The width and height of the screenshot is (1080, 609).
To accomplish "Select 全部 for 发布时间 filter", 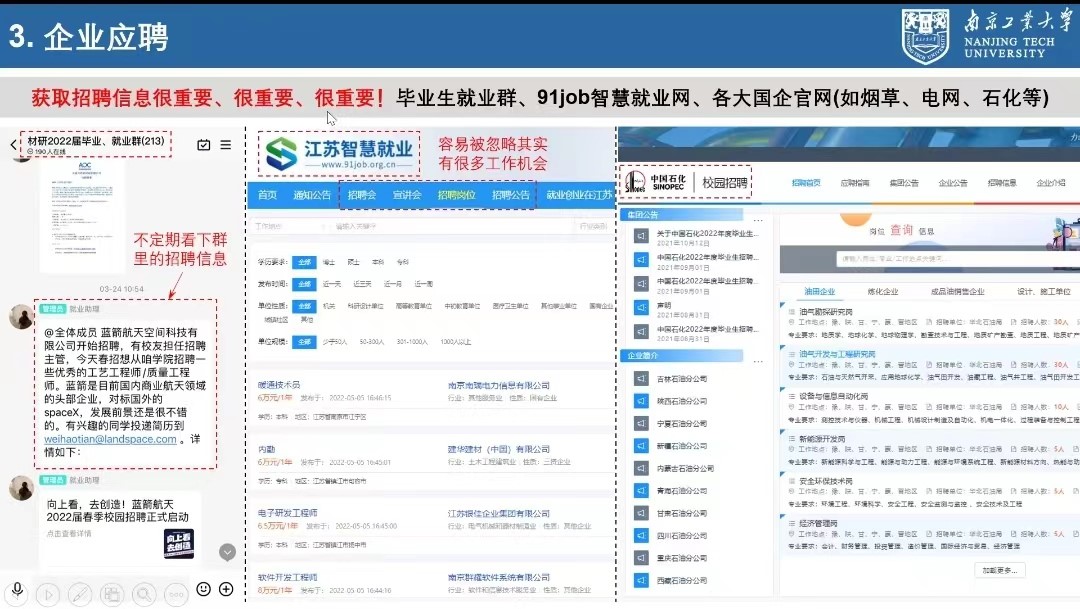I will 304,284.
